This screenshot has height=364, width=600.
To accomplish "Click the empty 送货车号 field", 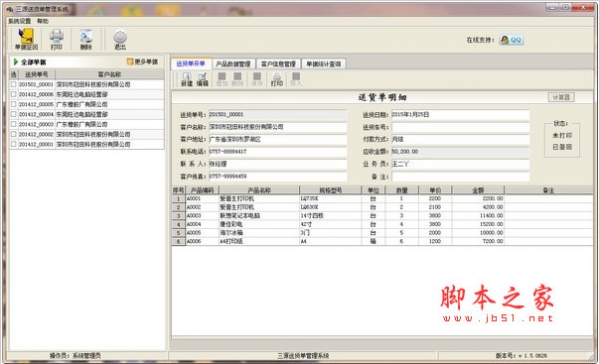I will pos(460,127).
